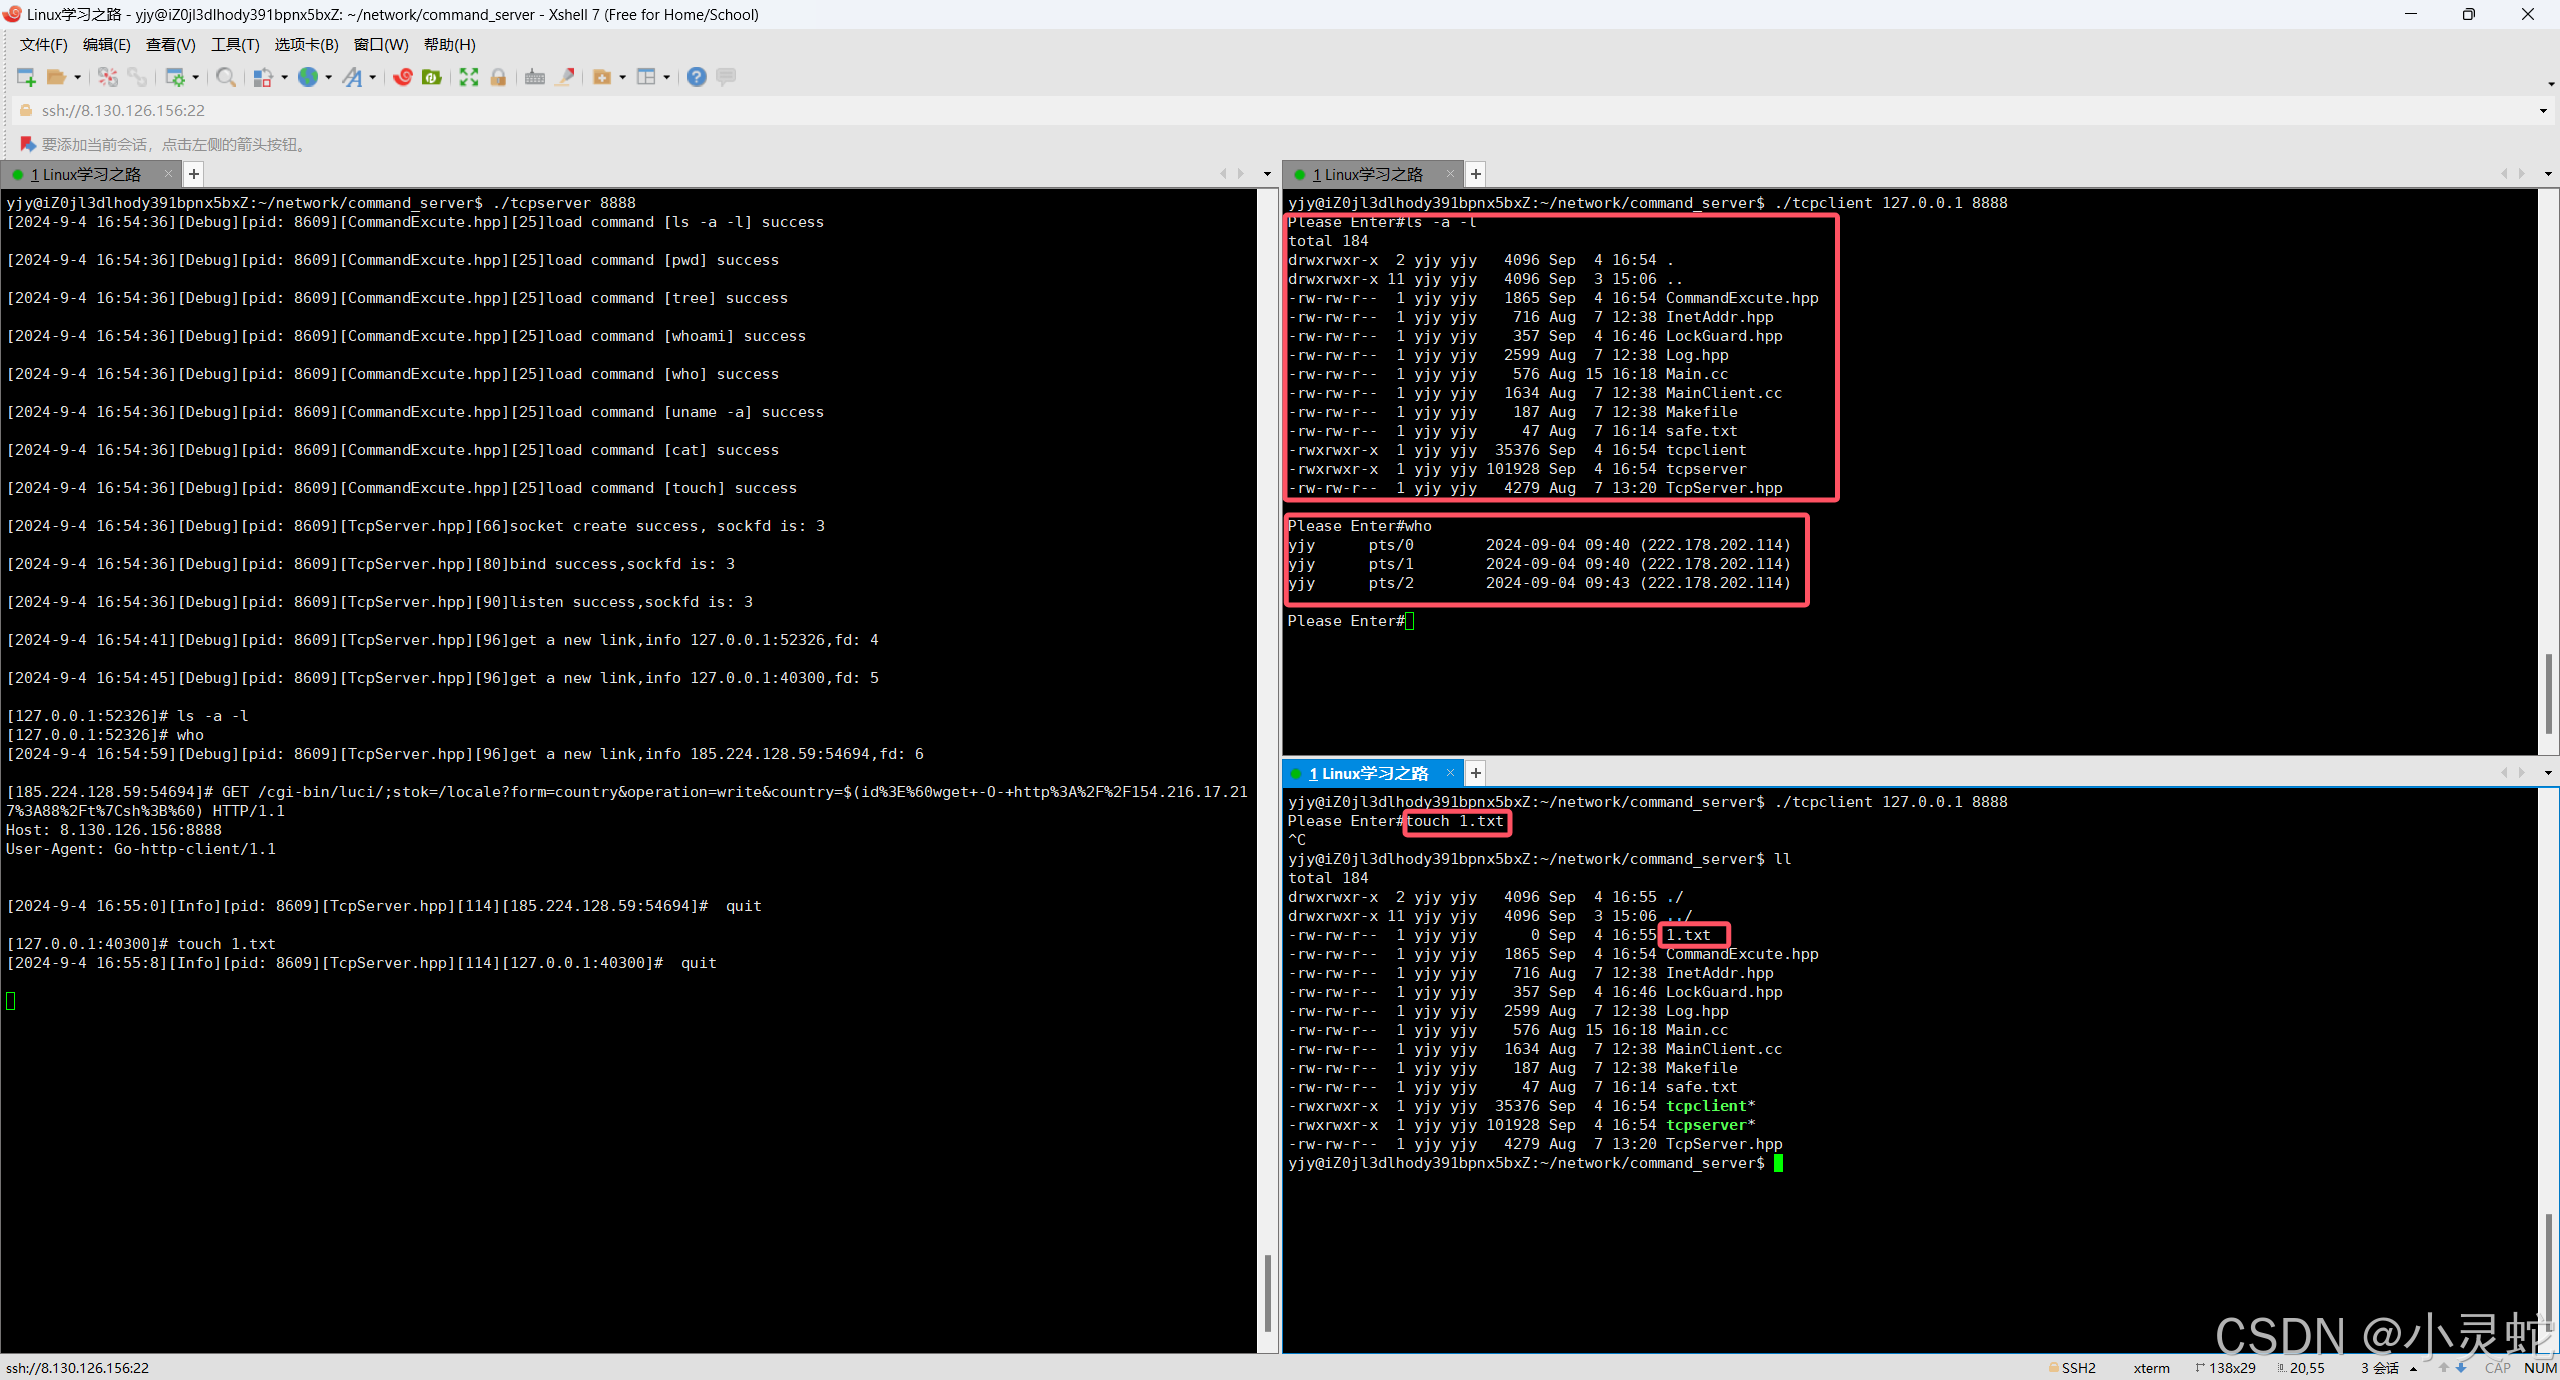Add a new tab in the left pane
This screenshot has width=2560, height=1380.
click(x=194, y=174)
